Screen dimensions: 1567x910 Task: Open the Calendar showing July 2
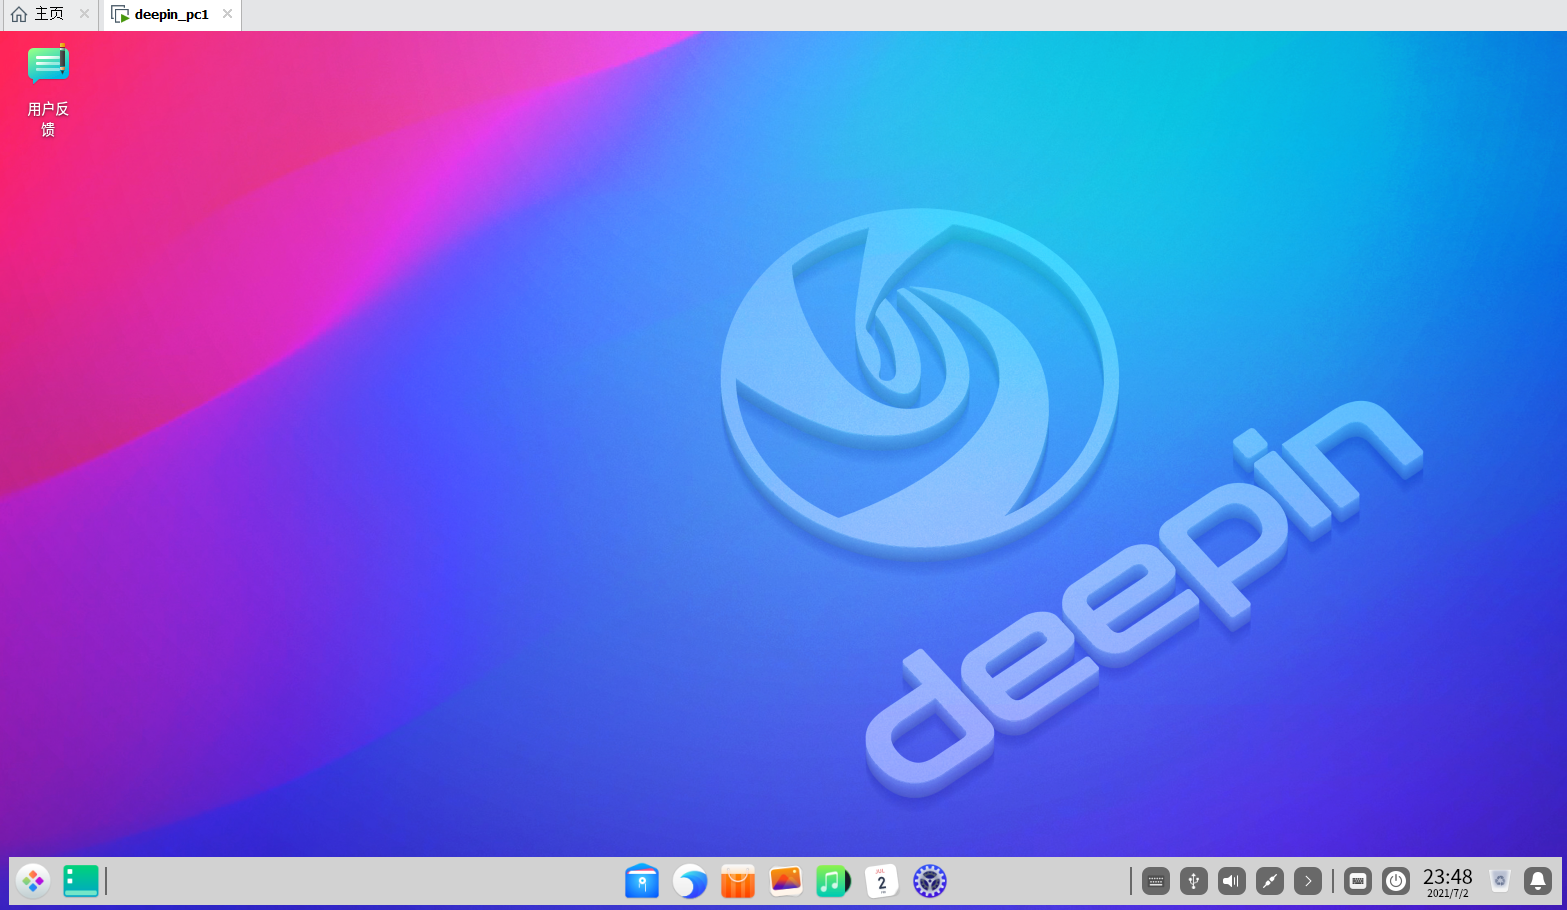pos(881,881)
